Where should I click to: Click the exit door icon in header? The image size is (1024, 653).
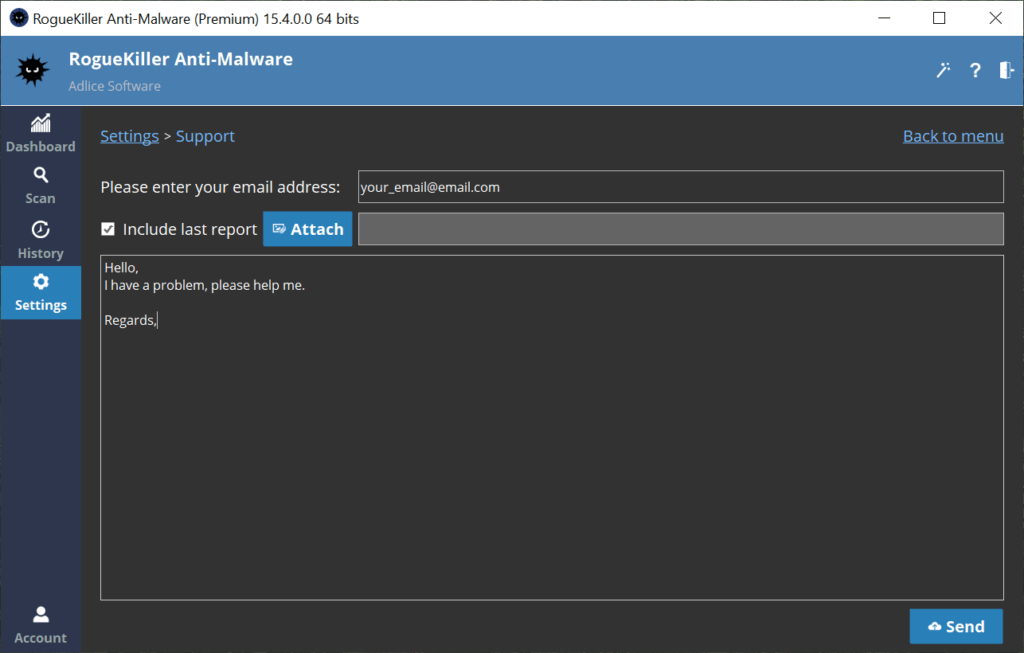1006,70
